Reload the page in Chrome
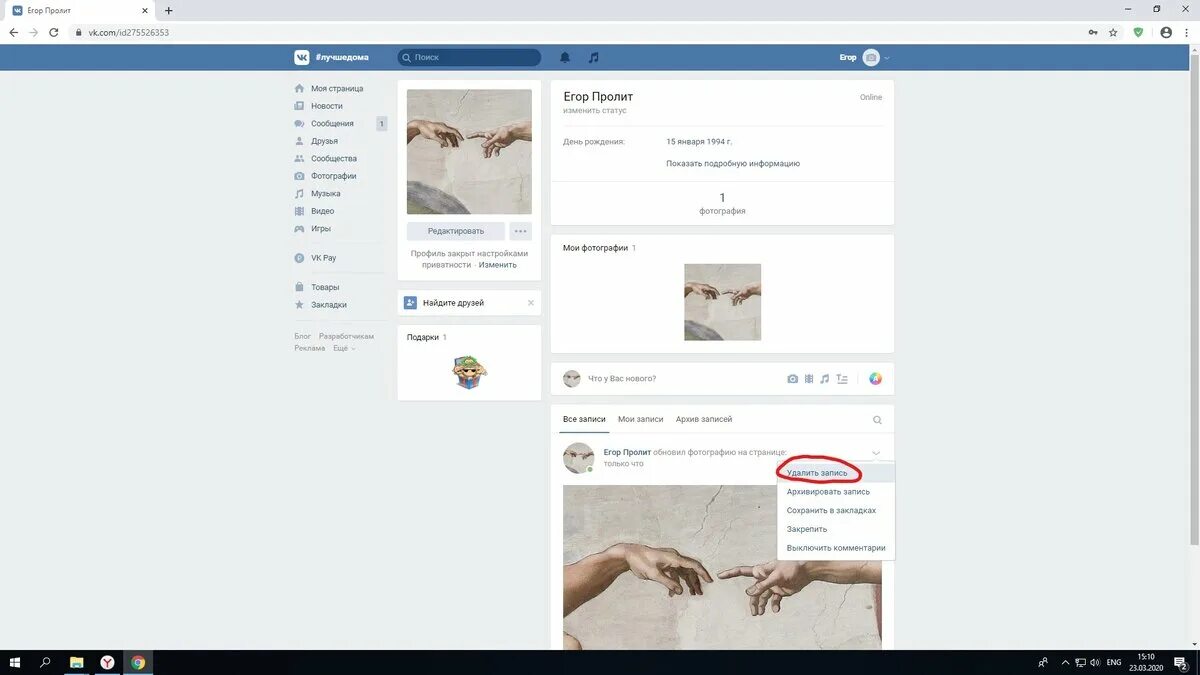Screen dimensions: 1200x675 pos(55,32)
